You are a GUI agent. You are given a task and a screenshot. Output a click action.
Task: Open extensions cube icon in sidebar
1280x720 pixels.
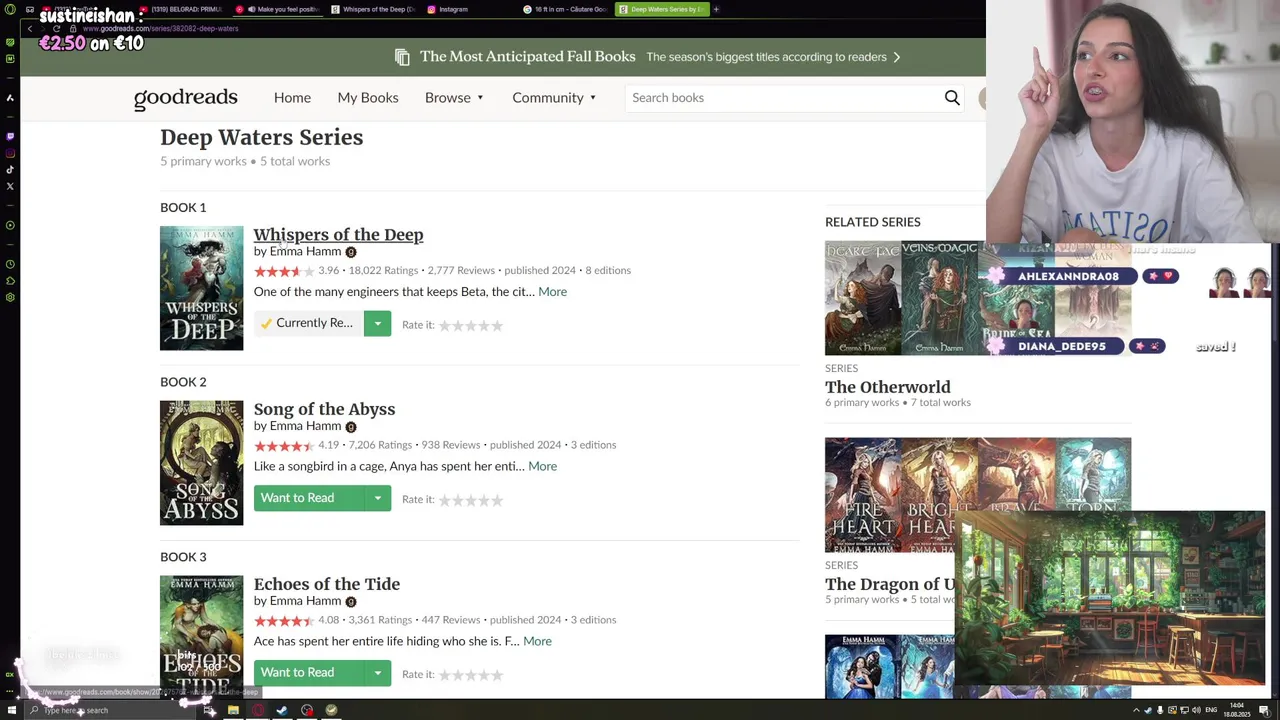tap(10, 281)
